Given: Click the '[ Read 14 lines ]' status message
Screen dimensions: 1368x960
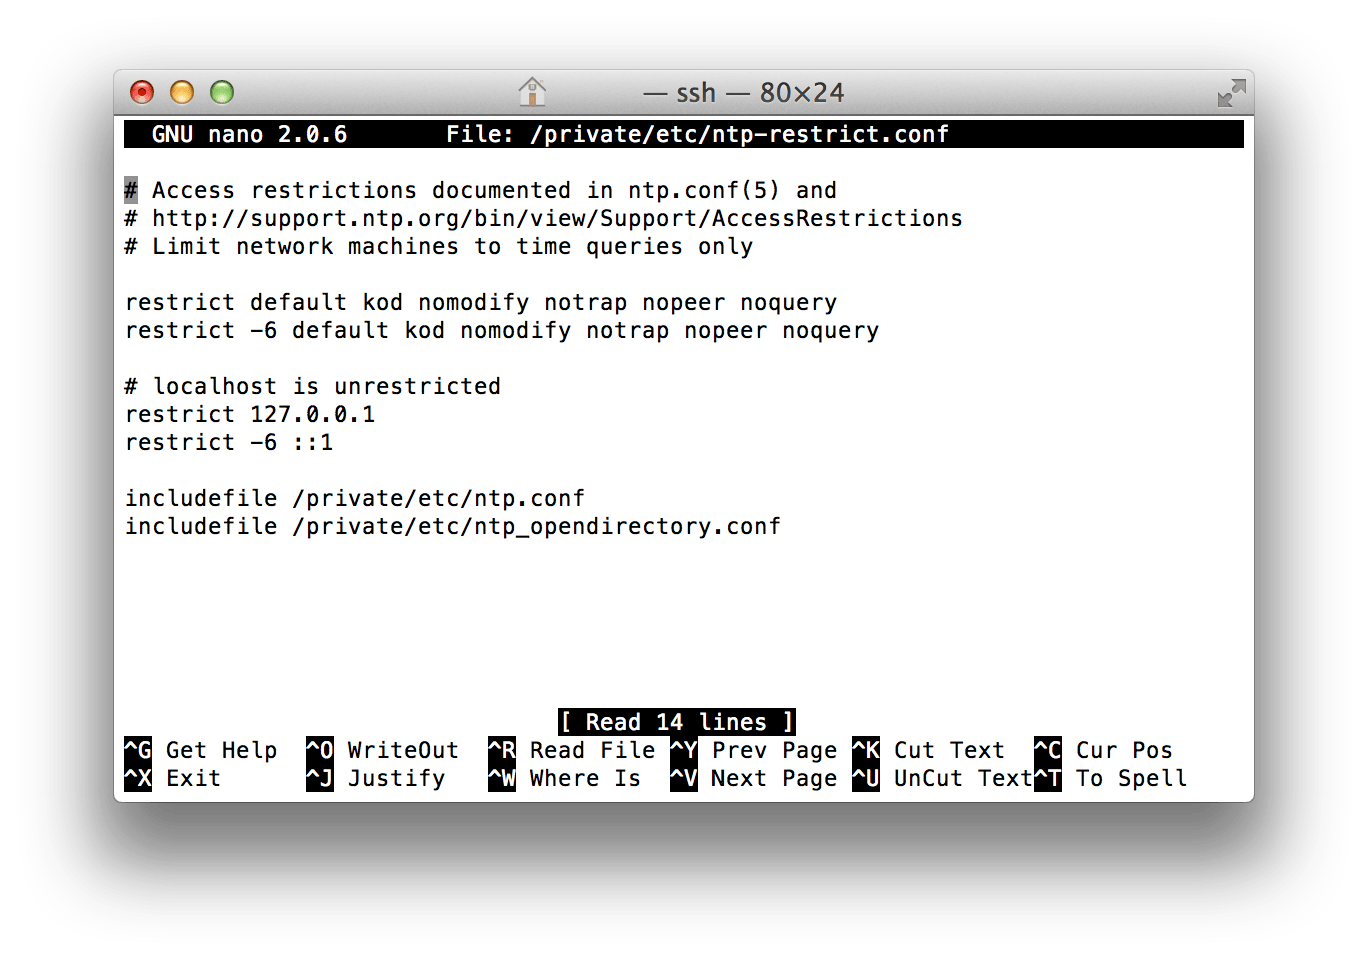Looking at the screenshot, I should (677, 722).
